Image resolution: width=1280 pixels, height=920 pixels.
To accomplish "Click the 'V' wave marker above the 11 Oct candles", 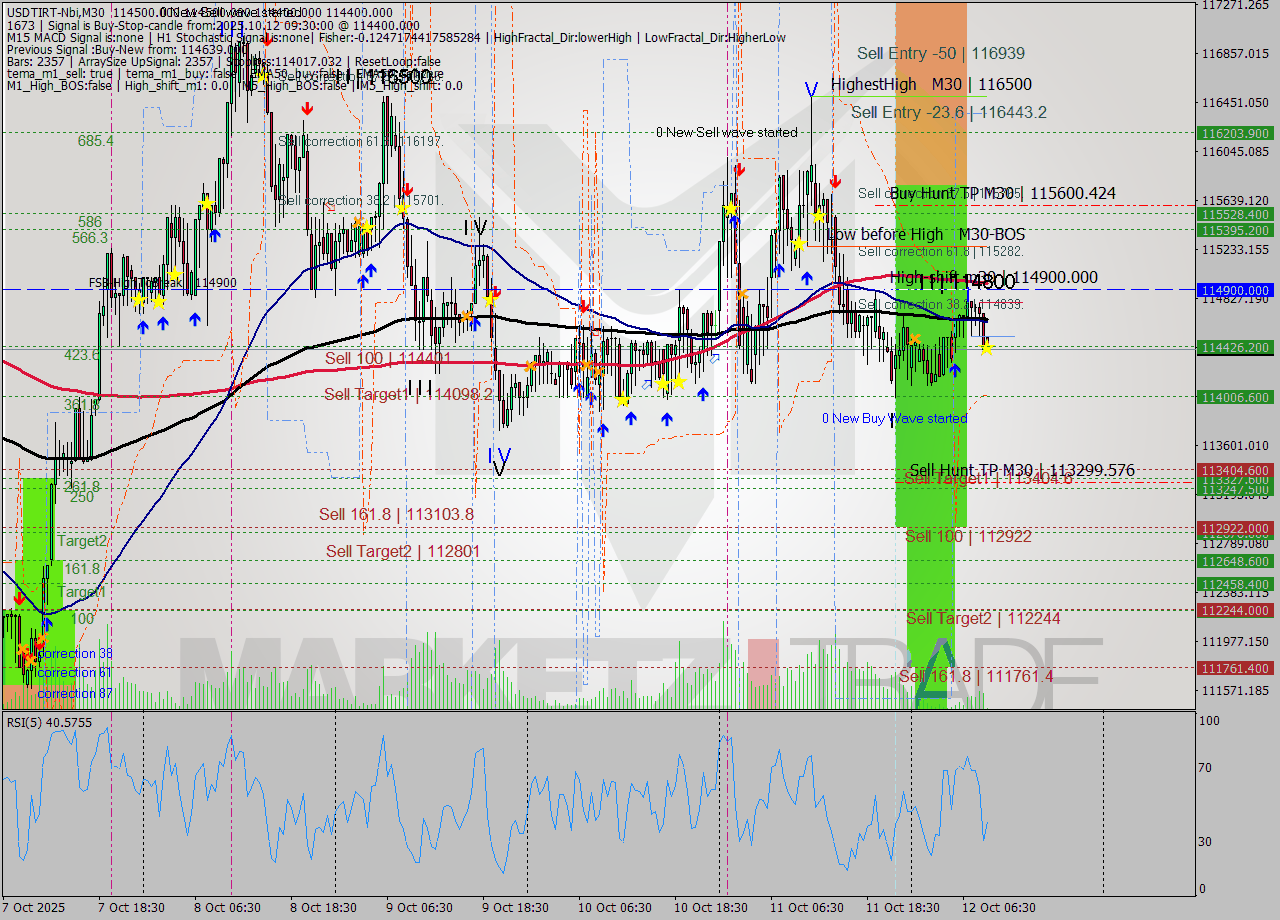I will tap(813, 90).
